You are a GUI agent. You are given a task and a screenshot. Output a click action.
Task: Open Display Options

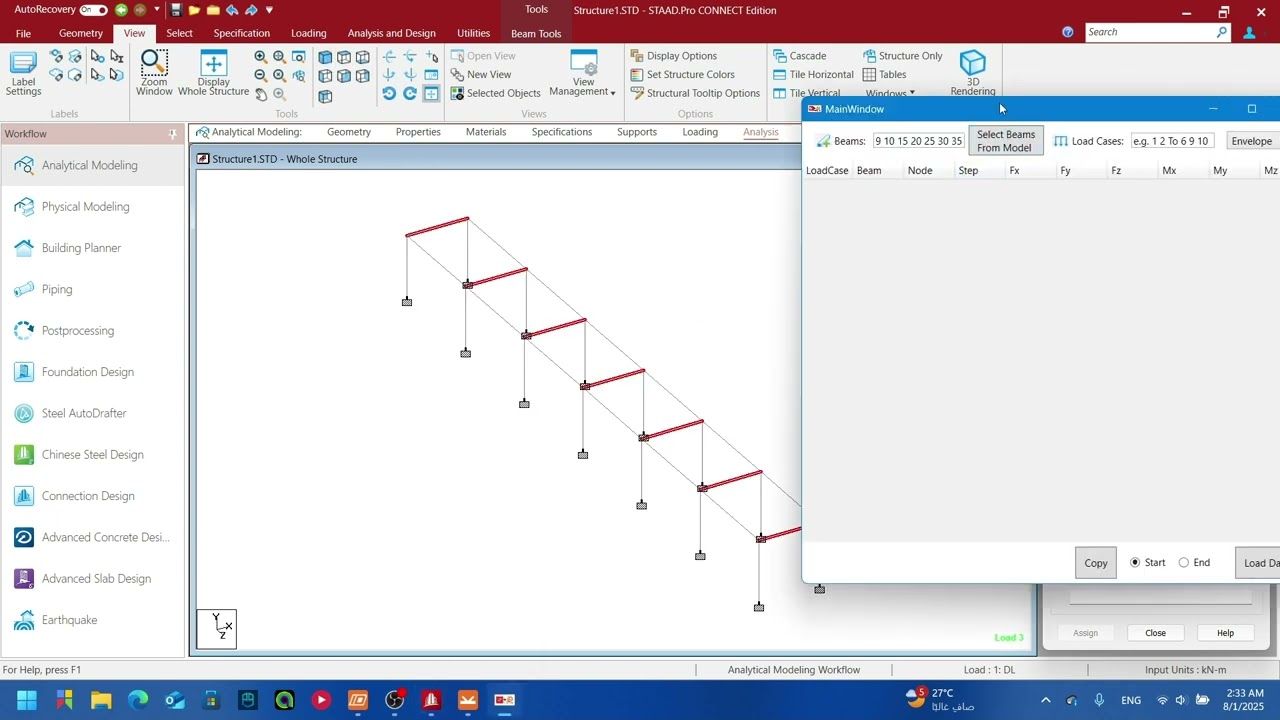click(674, 56)
